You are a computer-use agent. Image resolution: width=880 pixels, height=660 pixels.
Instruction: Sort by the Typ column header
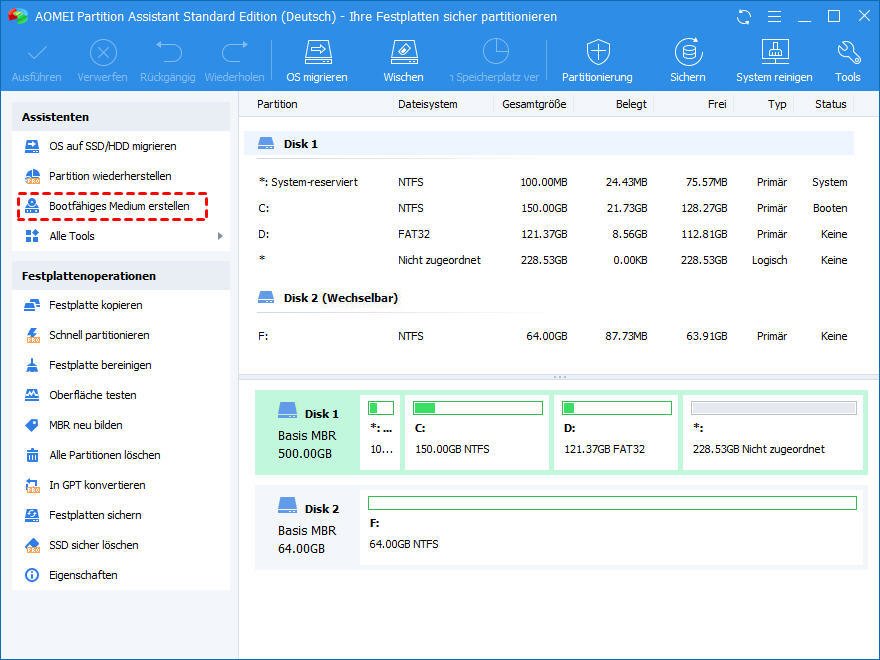tap(777, 104)
